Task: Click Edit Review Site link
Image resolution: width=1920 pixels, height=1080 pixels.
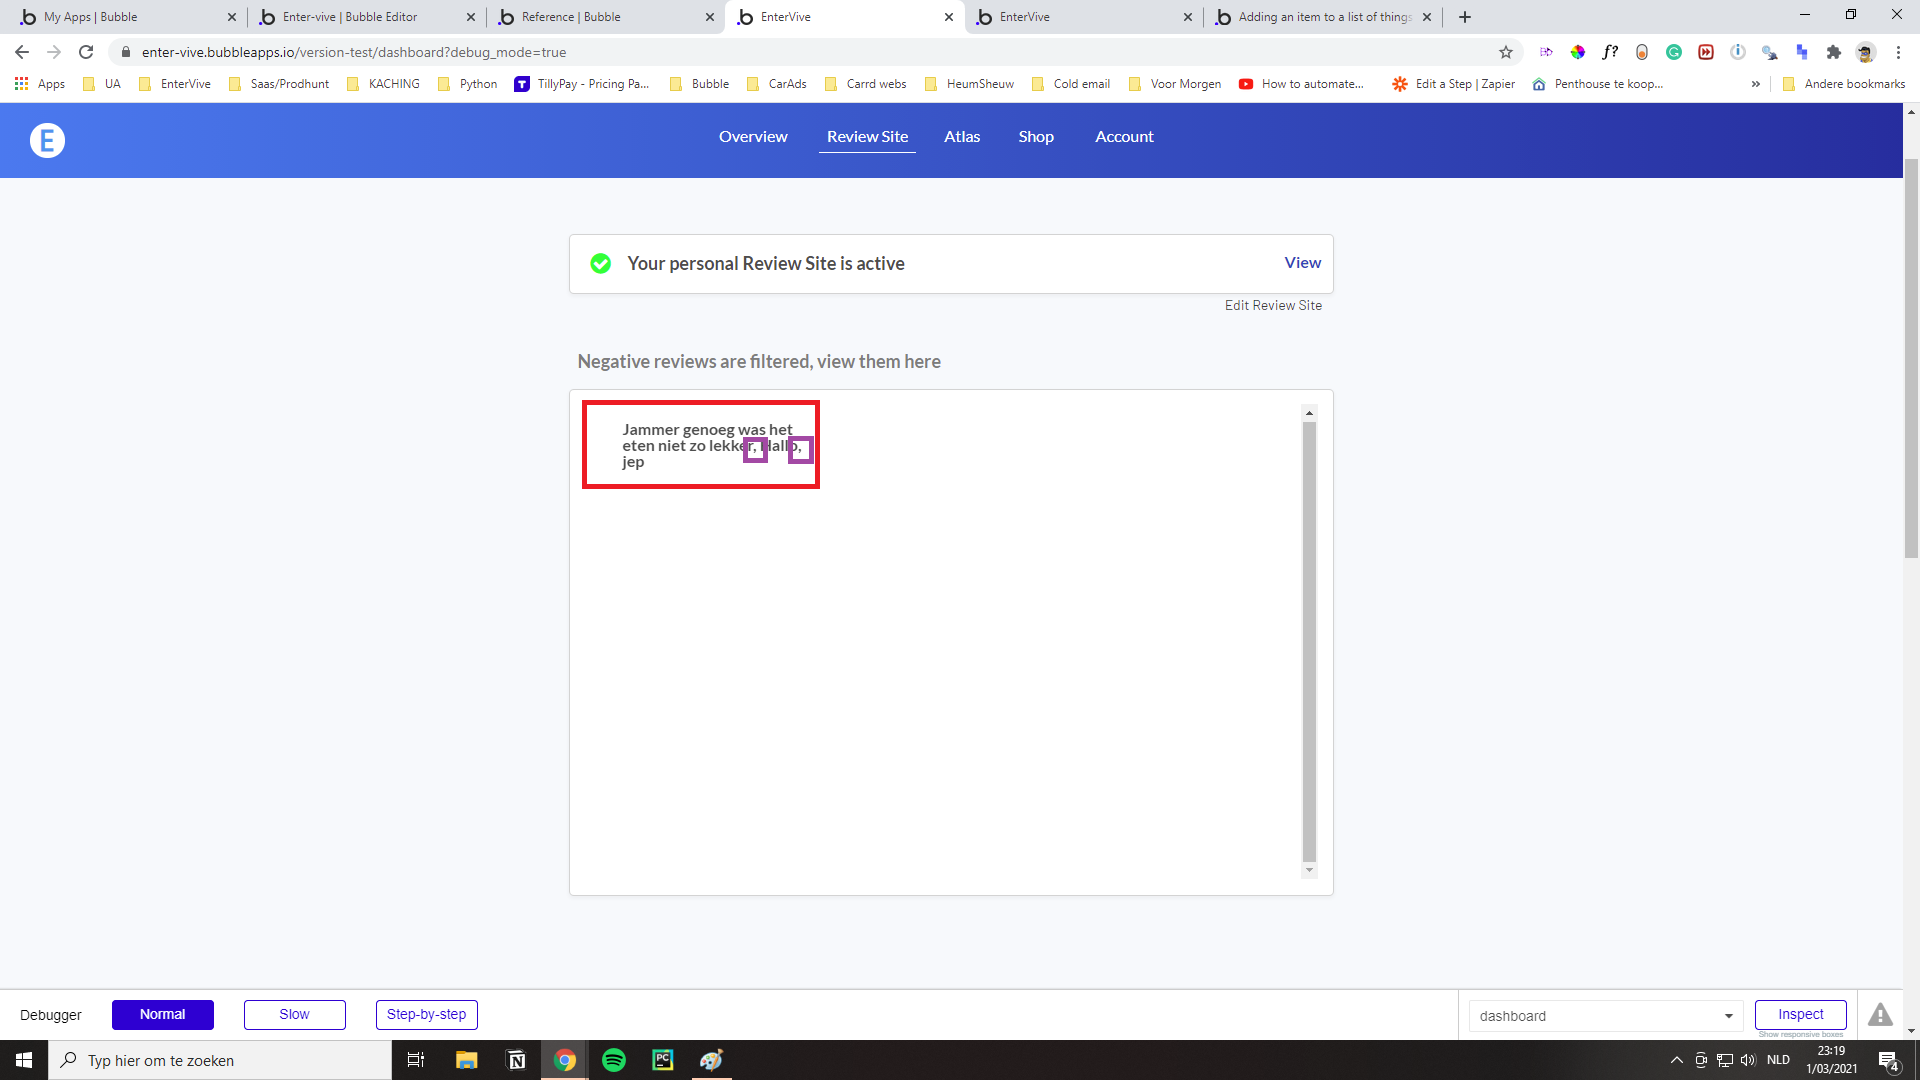Action: tap(1273, 306)
